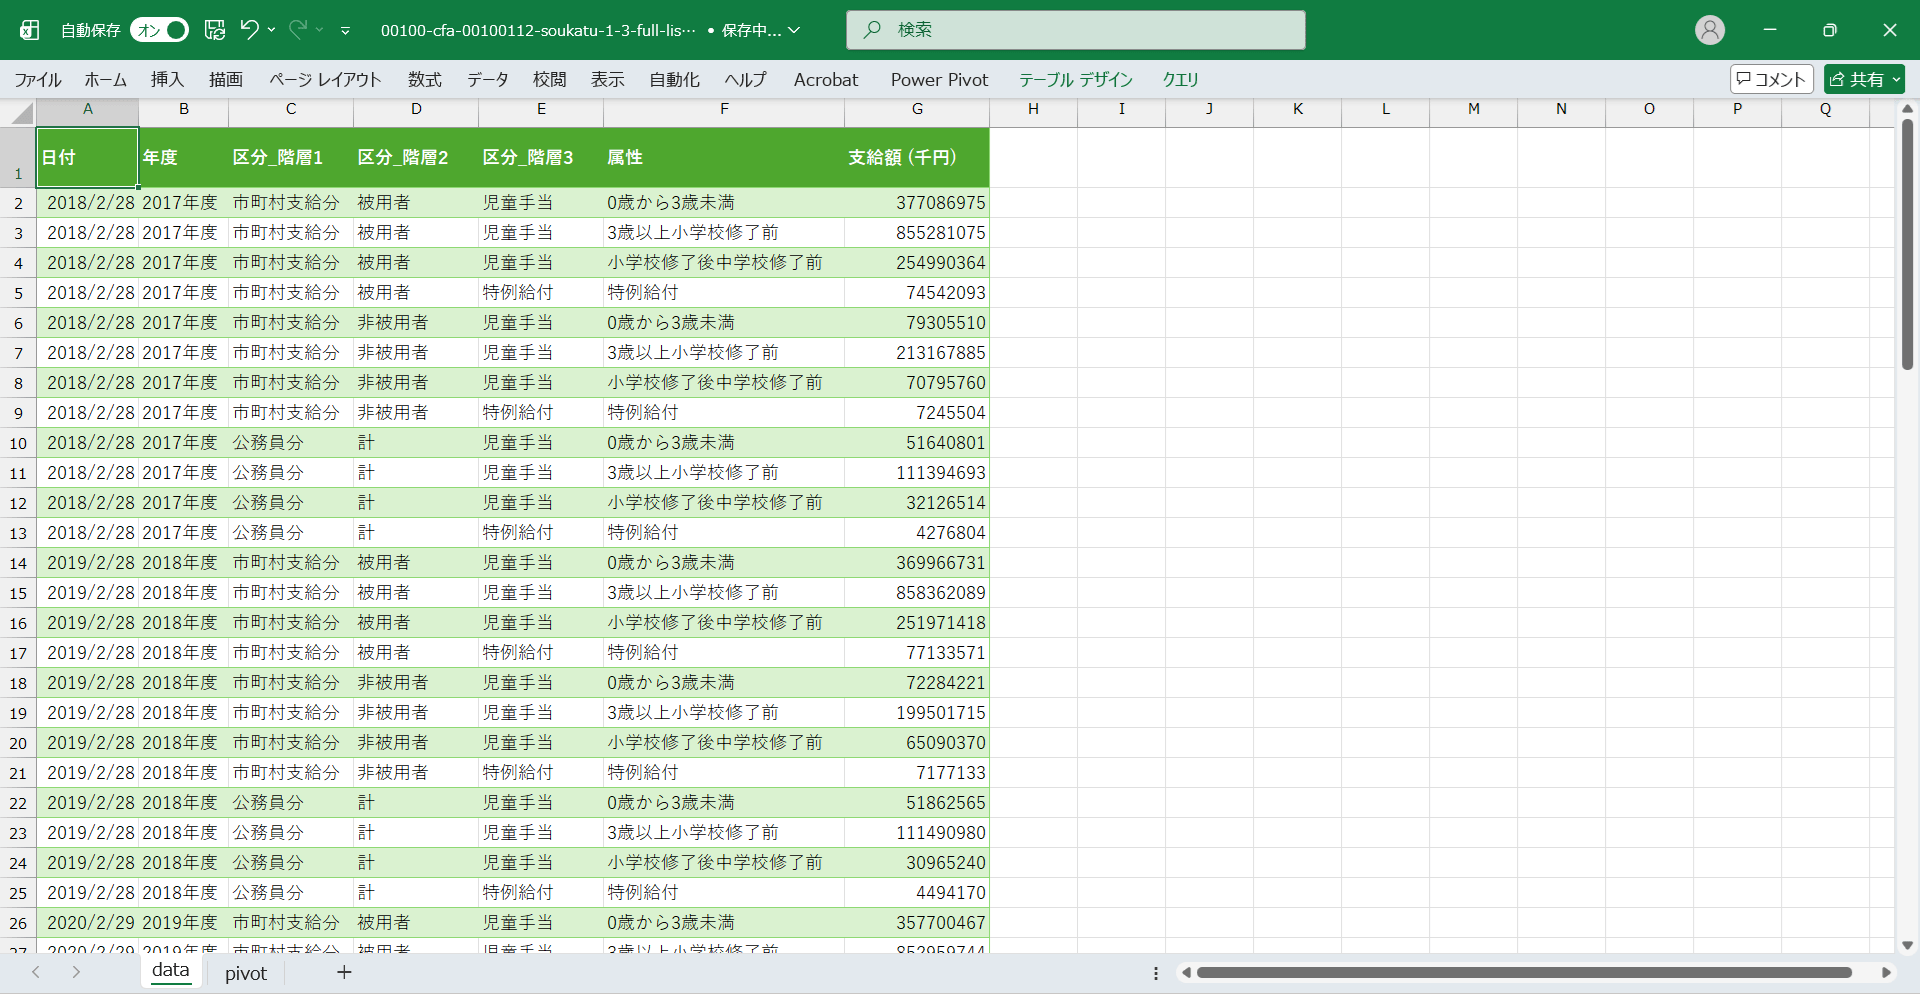Open the file name save-status dropdown
This screenshot has height=994, width=1920.
coord(794,31)
